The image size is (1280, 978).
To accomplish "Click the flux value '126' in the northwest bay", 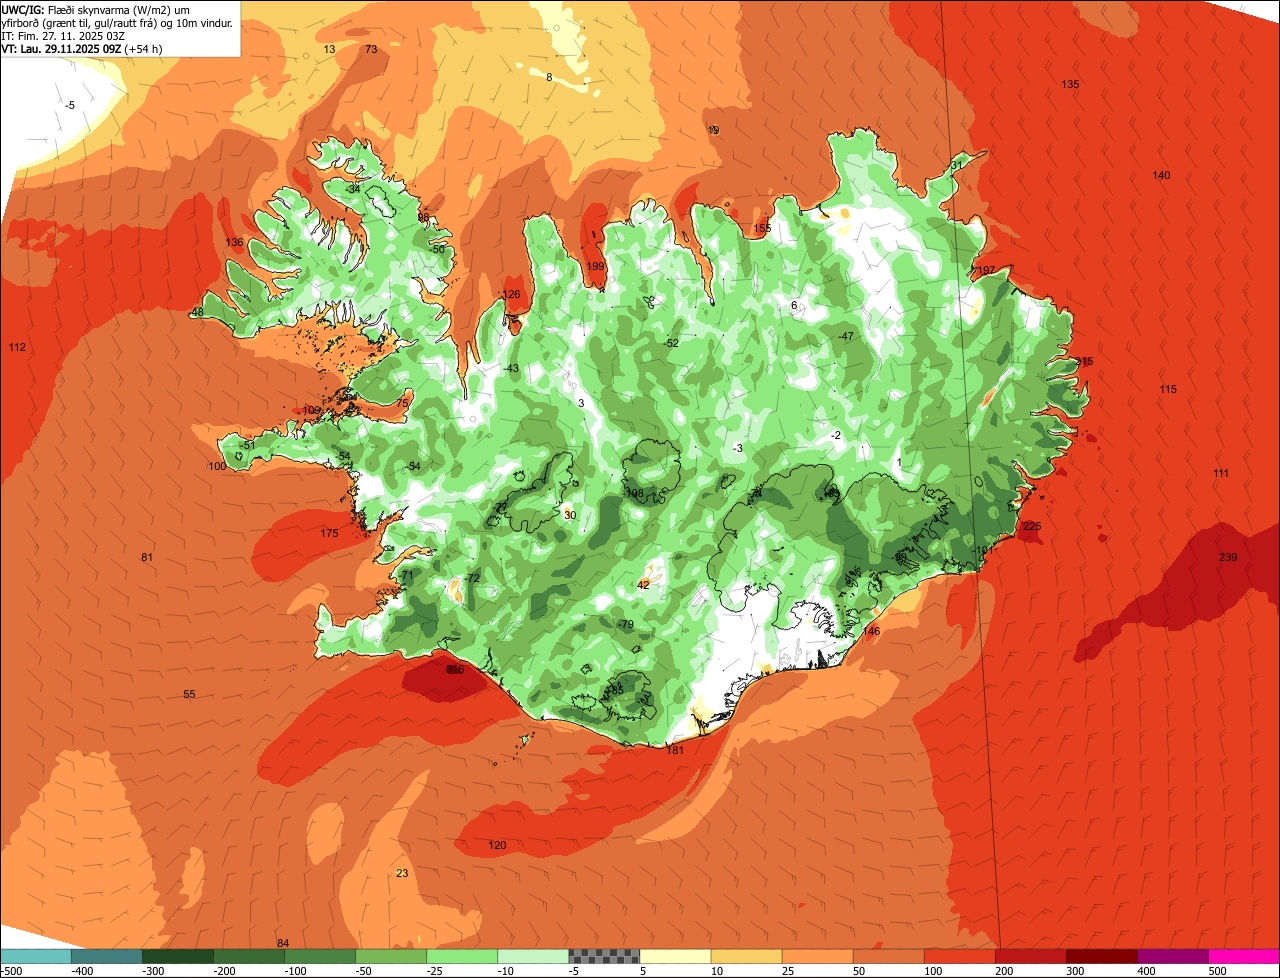I will pos(512,294).
